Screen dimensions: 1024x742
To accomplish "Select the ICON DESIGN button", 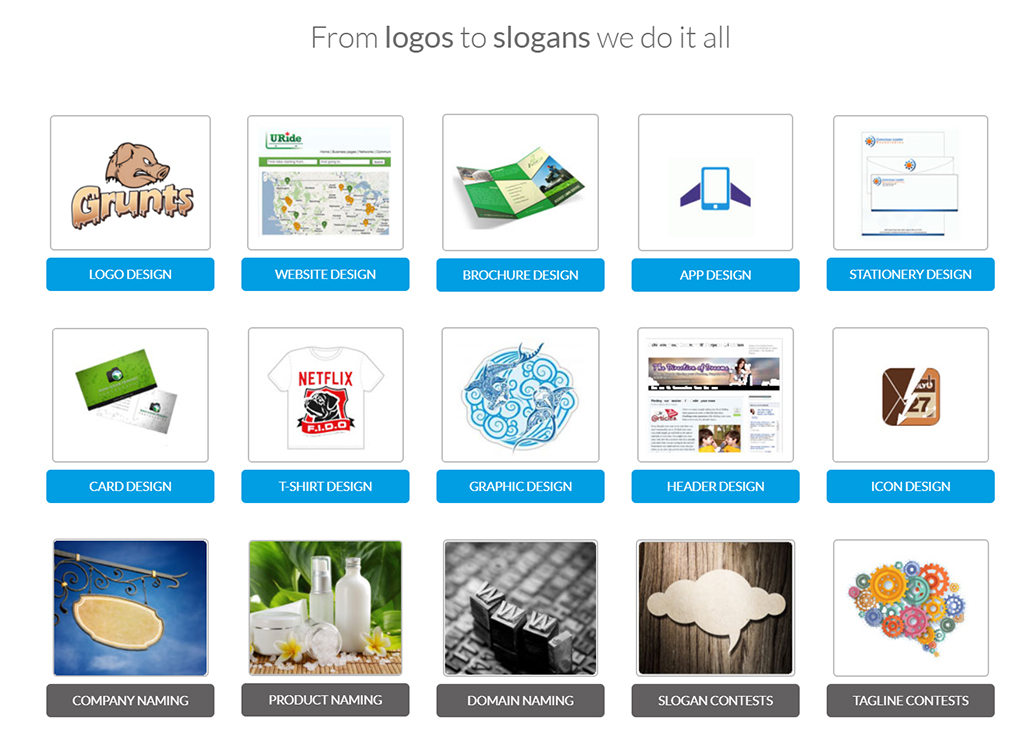I will [x=910, y=487].
